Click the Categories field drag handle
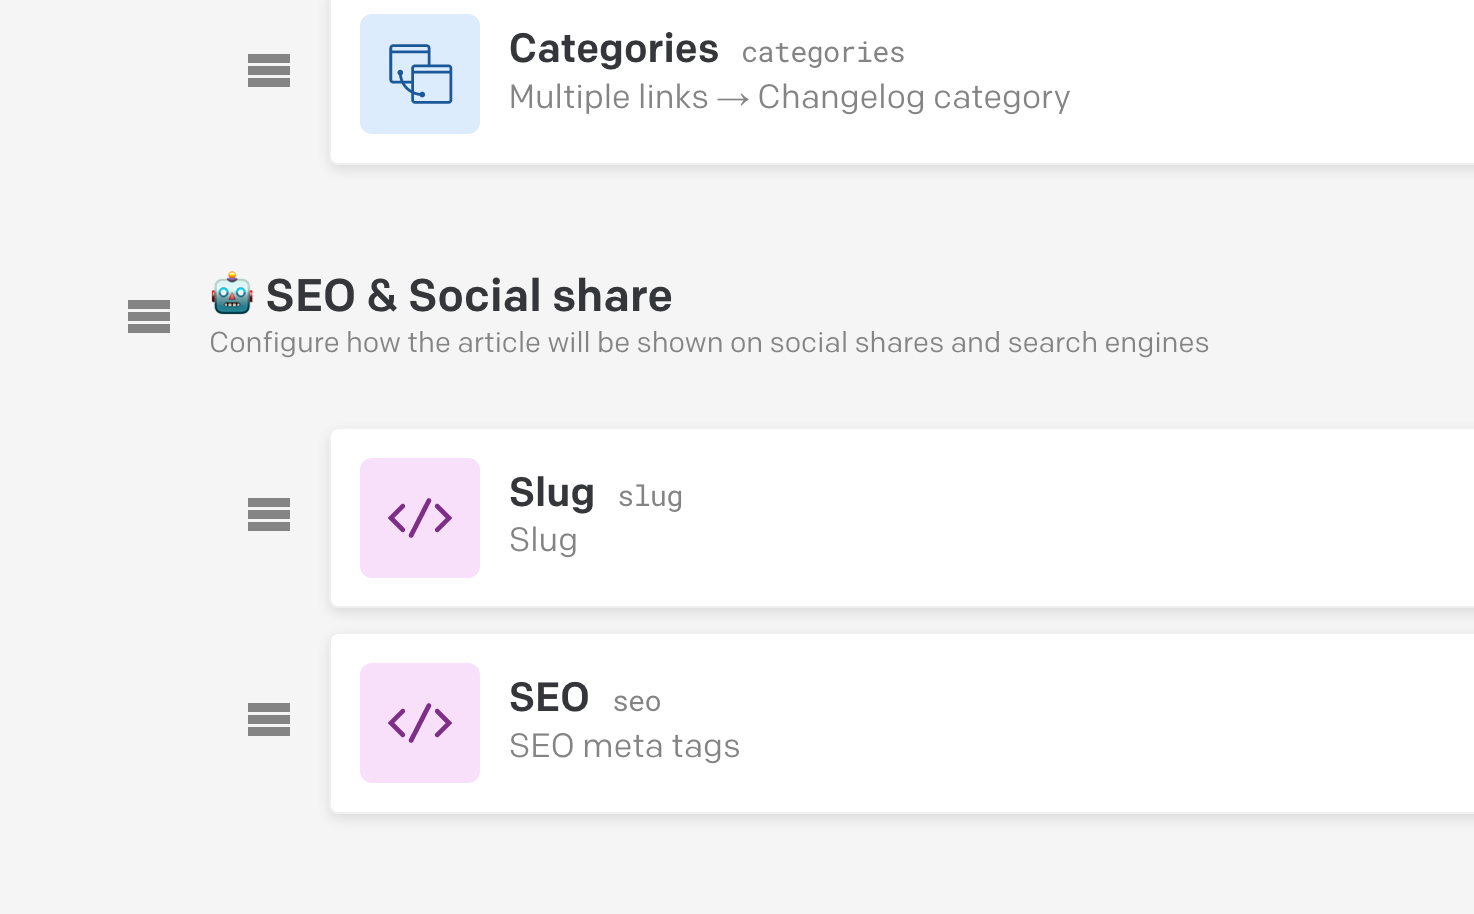The image size is (1474, 914). [269, 71]
